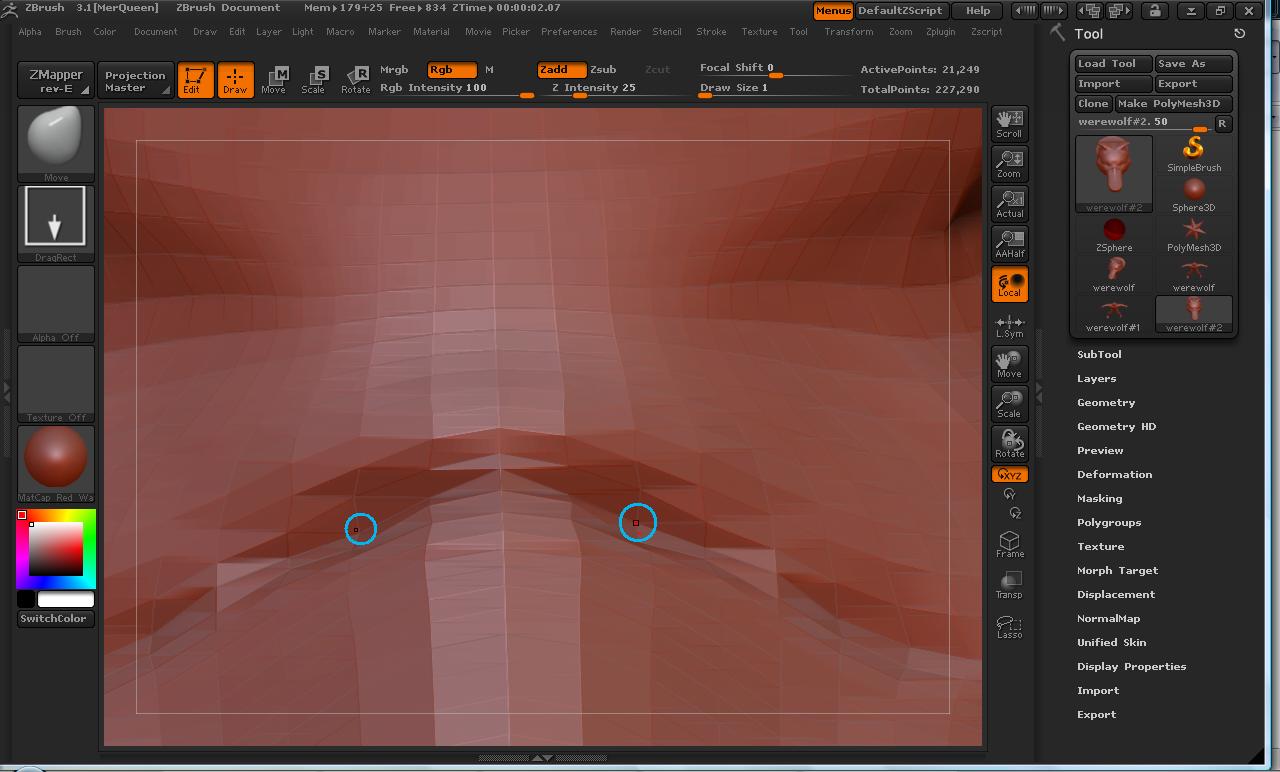The width and height of the screenshot is (1280, 772).
Task: Click the Rotate icon on the right shelf
Action: pyautogui.click(x=1009, y=444)
